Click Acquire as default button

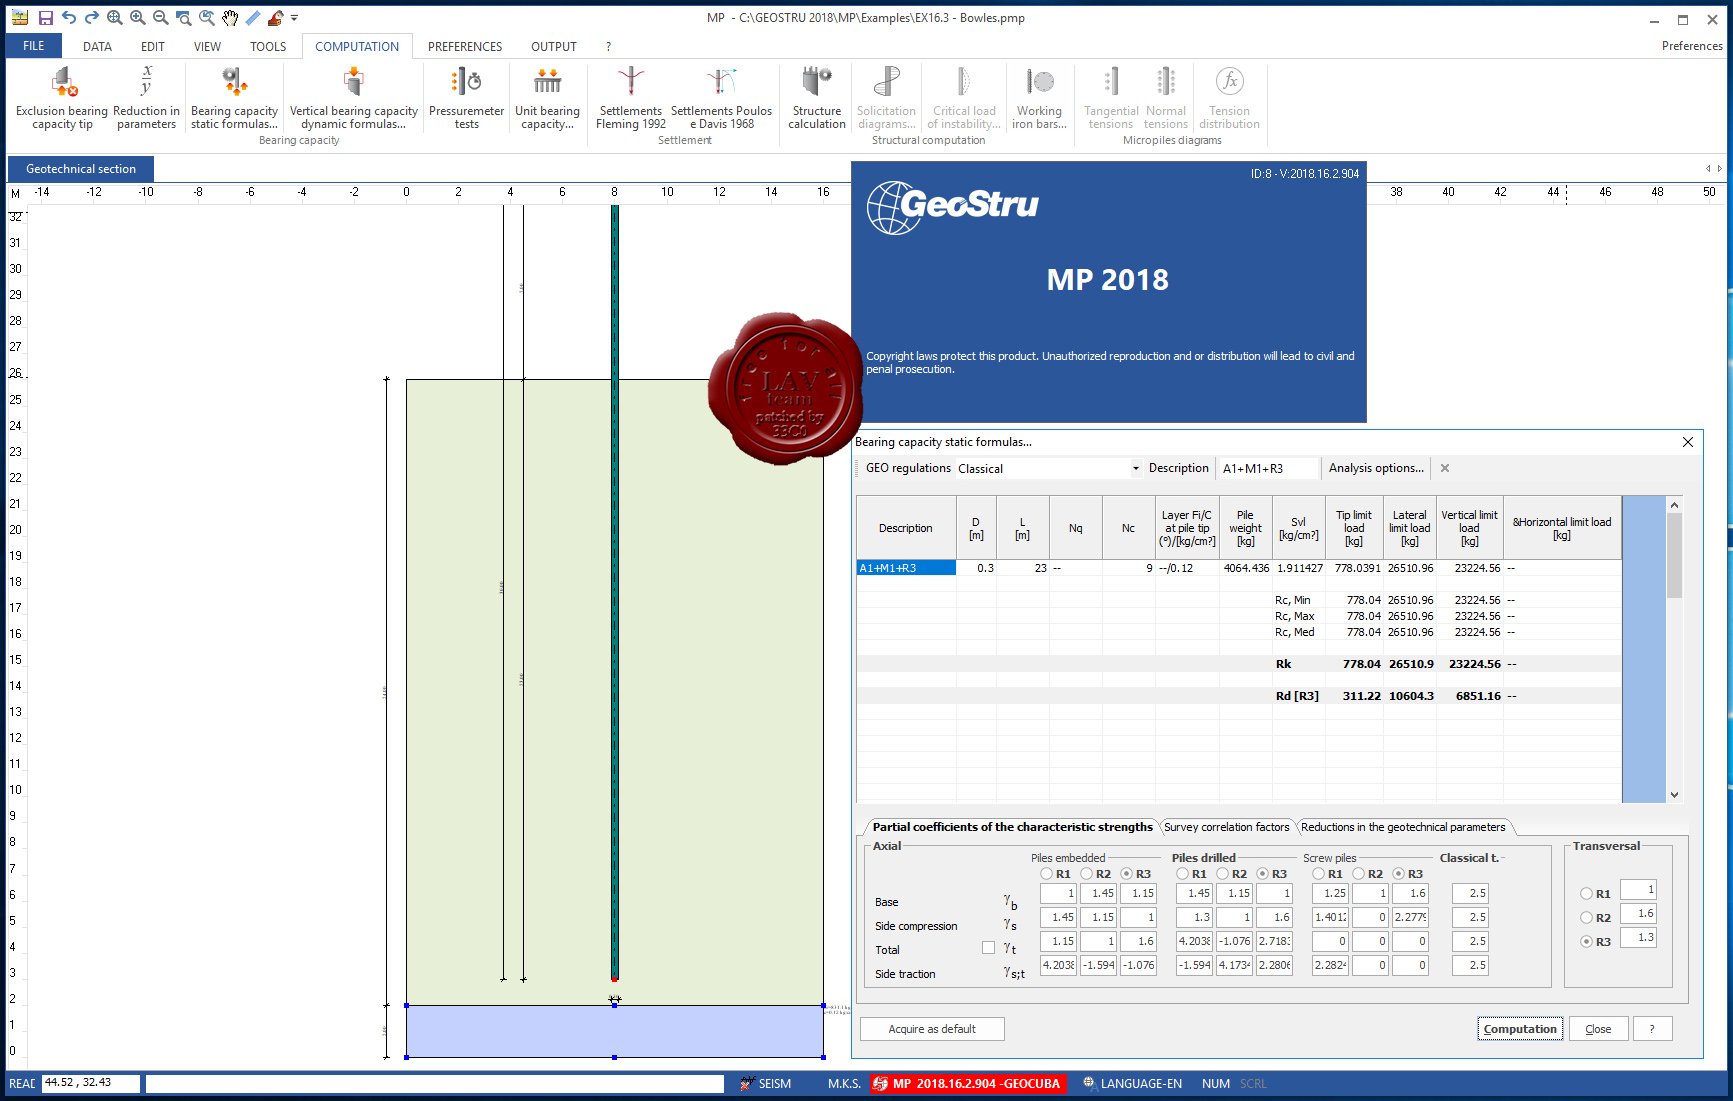(932, 1029)
